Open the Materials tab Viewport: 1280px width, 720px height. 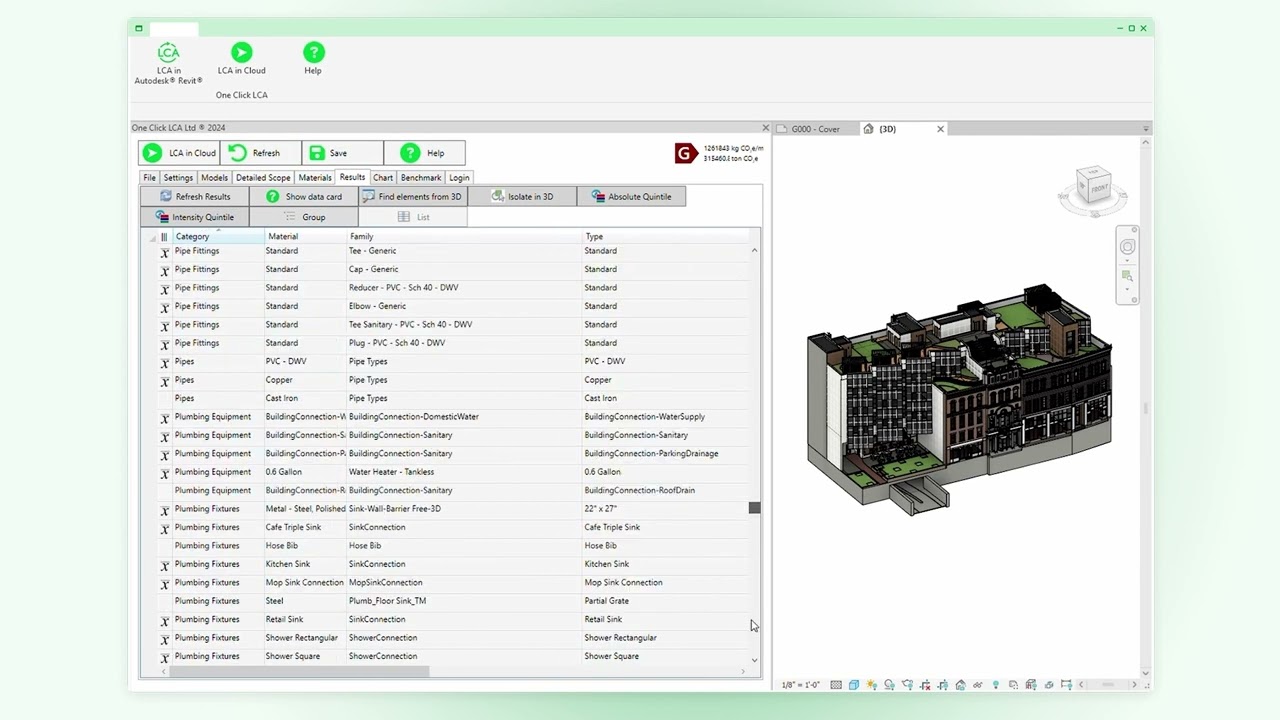[315, 177]
